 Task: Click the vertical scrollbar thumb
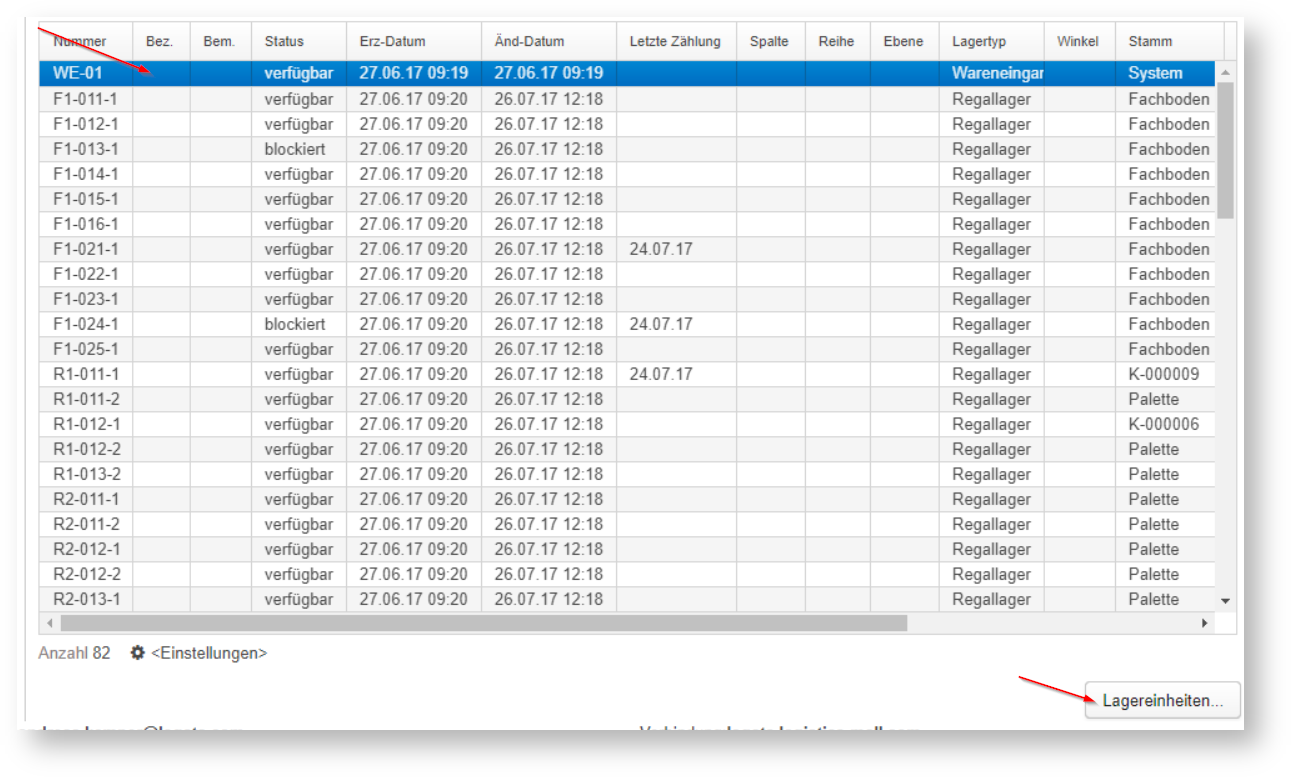tap(1226, 150)
